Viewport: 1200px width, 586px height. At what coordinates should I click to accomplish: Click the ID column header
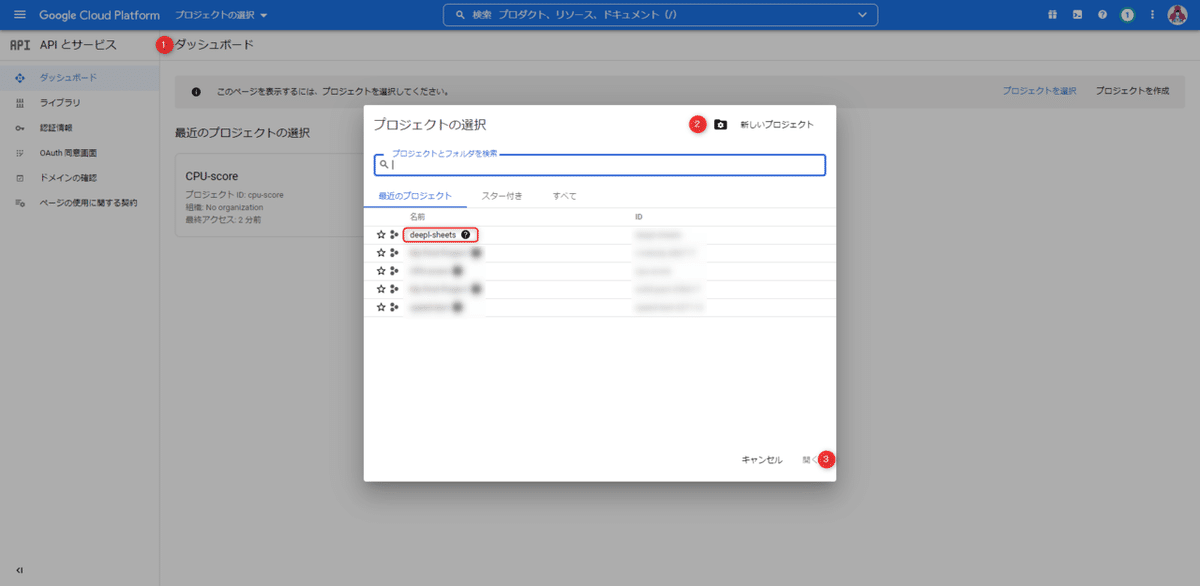[x=639, y=217]
